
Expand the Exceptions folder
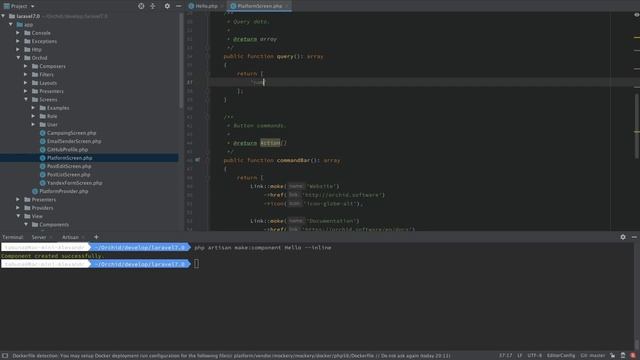tap(18, 41)
